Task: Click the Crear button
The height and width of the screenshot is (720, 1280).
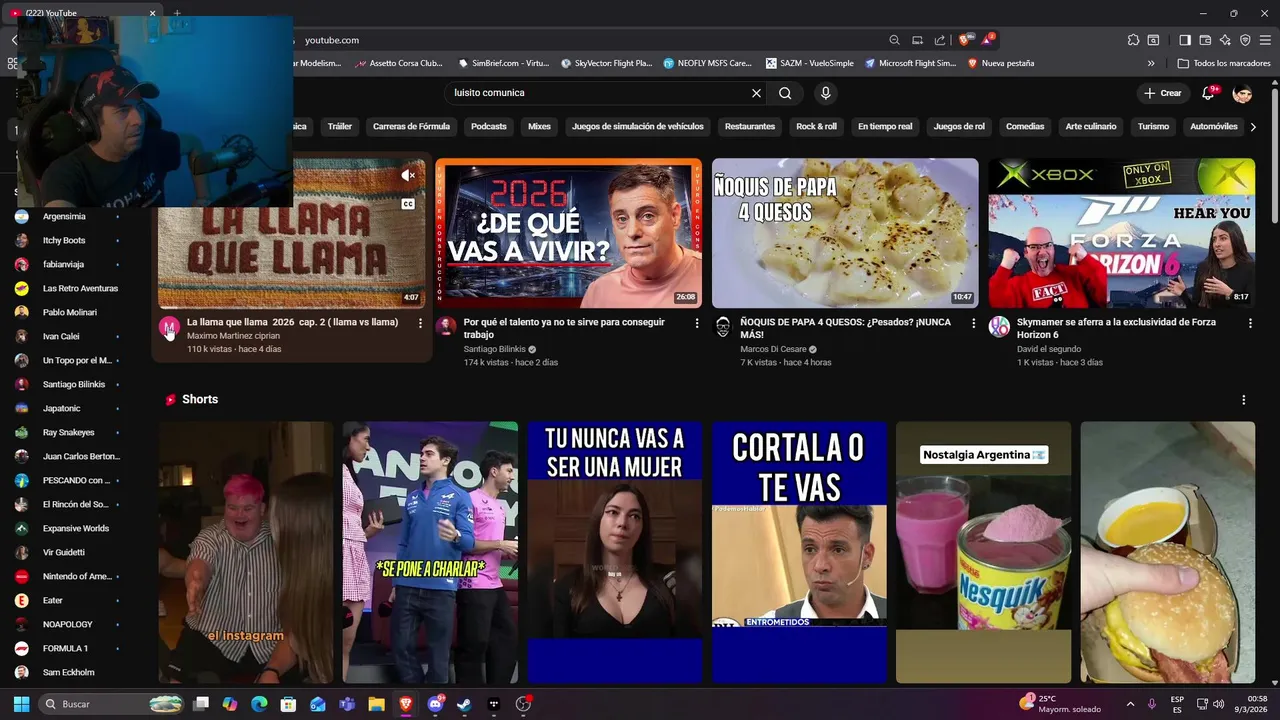Action: 1163,93
